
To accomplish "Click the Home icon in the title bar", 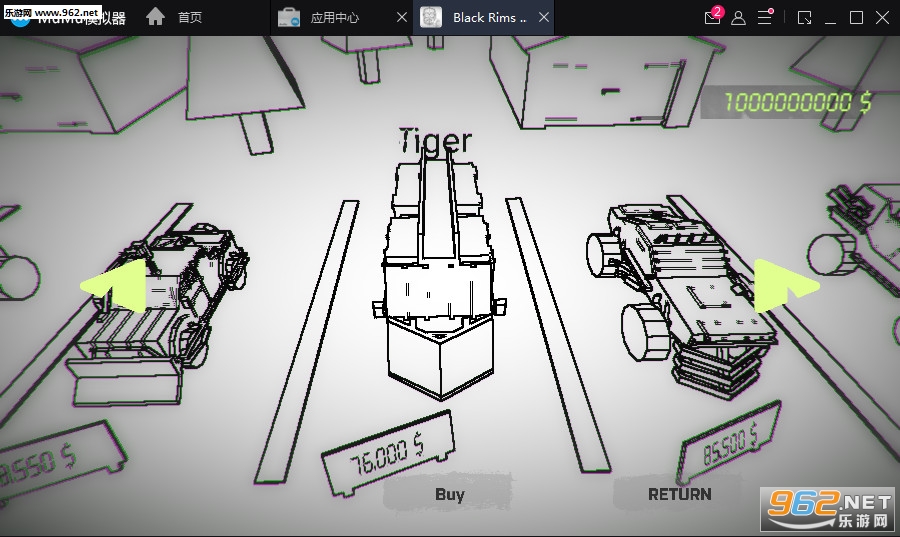I will tap(155, 17).
